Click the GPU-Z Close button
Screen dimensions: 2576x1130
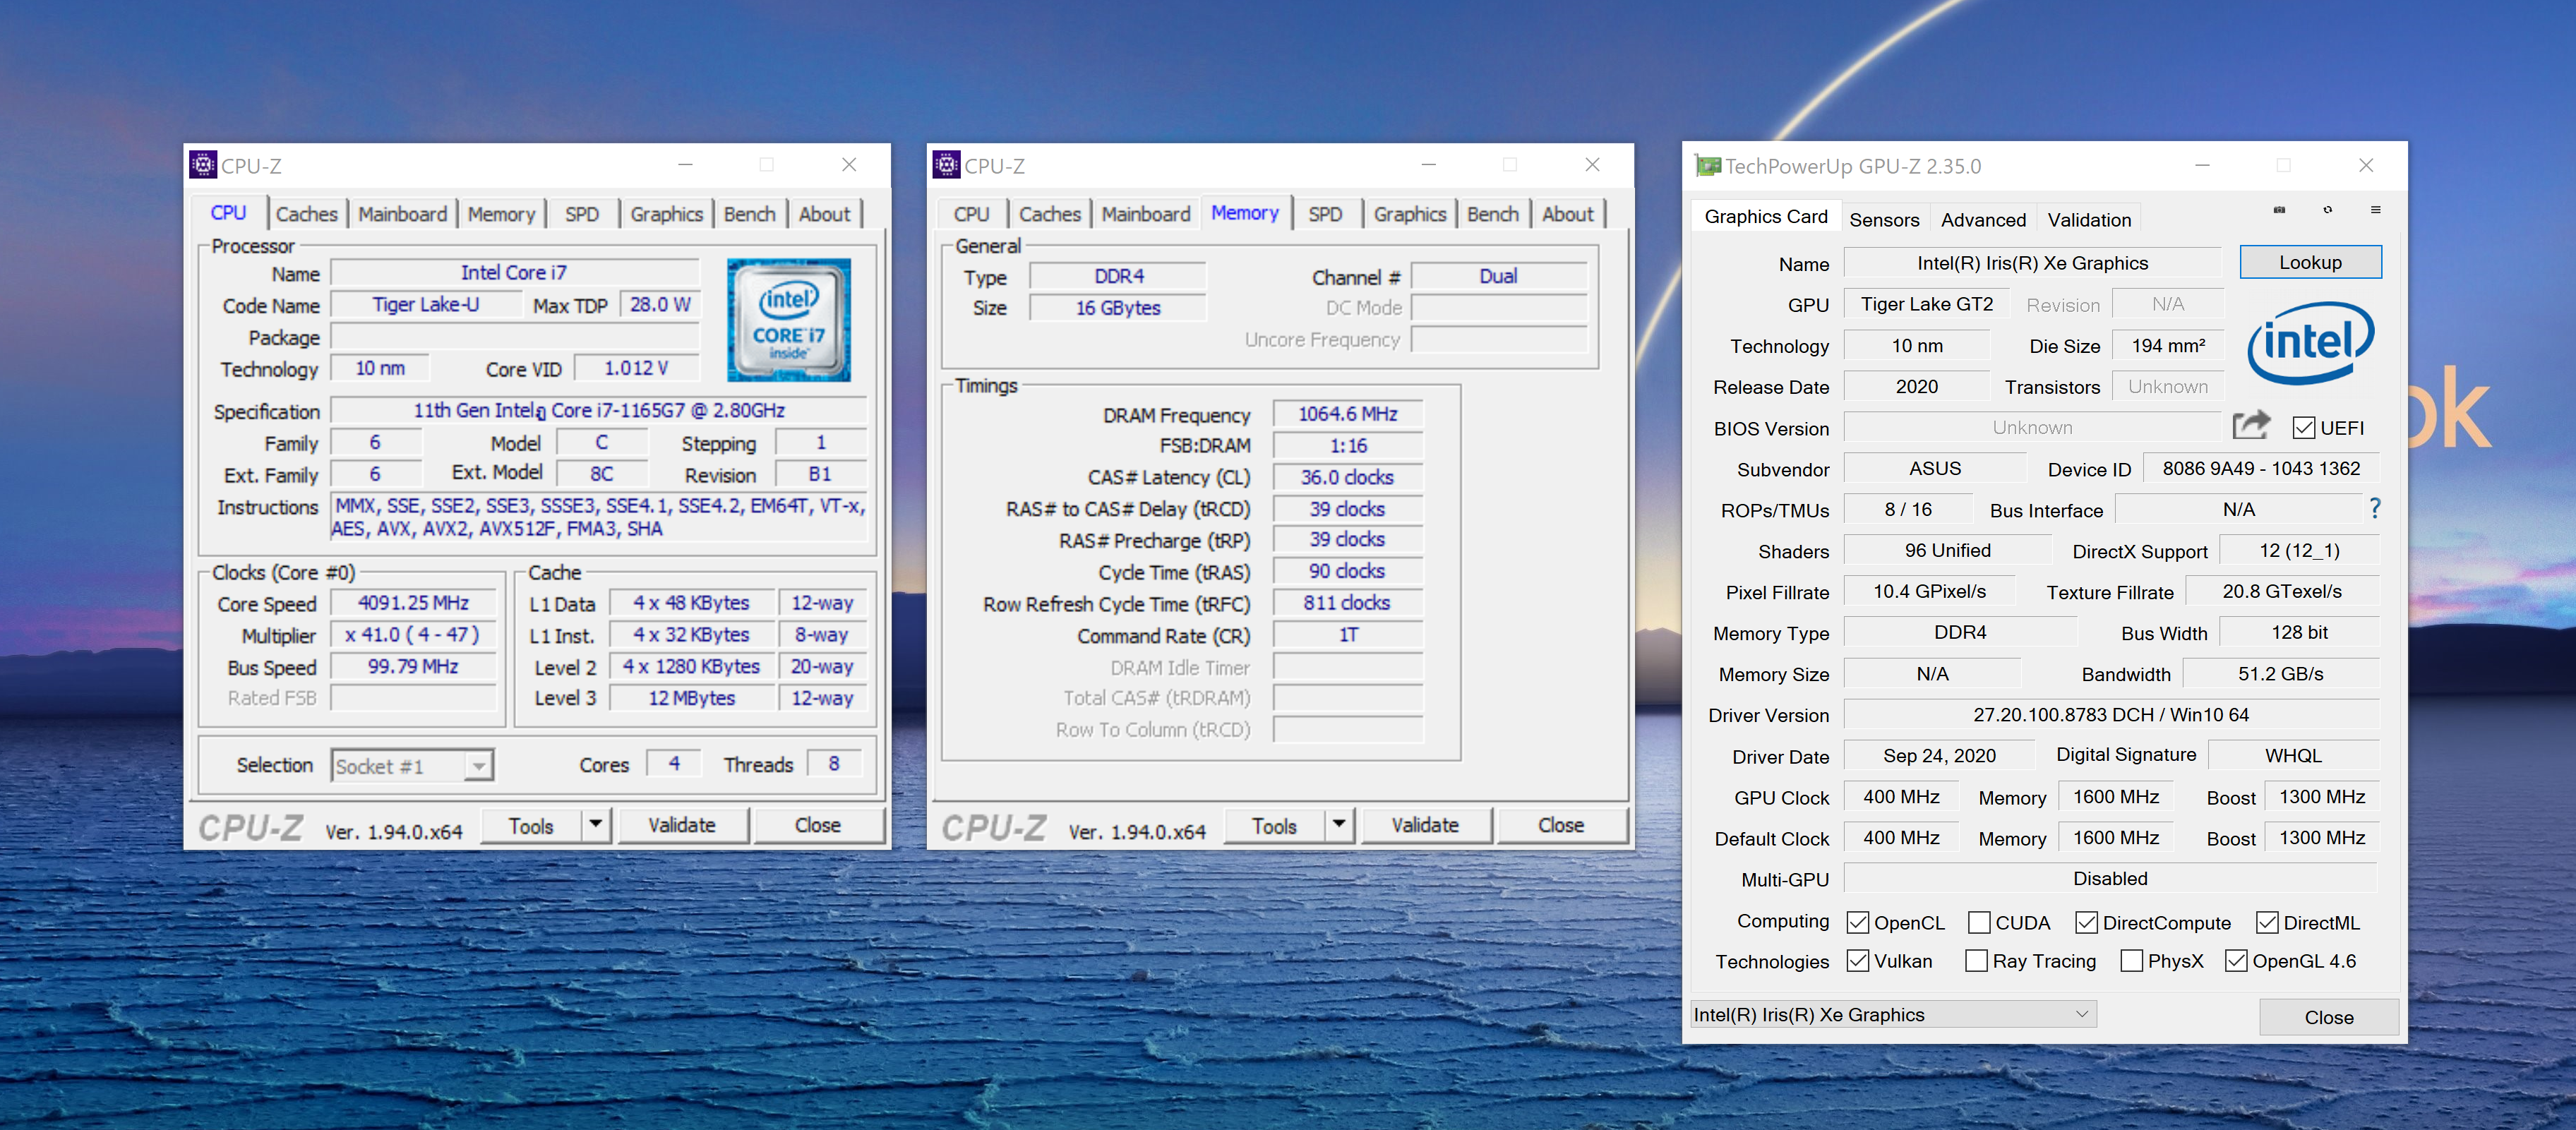click(2329, 1017)
